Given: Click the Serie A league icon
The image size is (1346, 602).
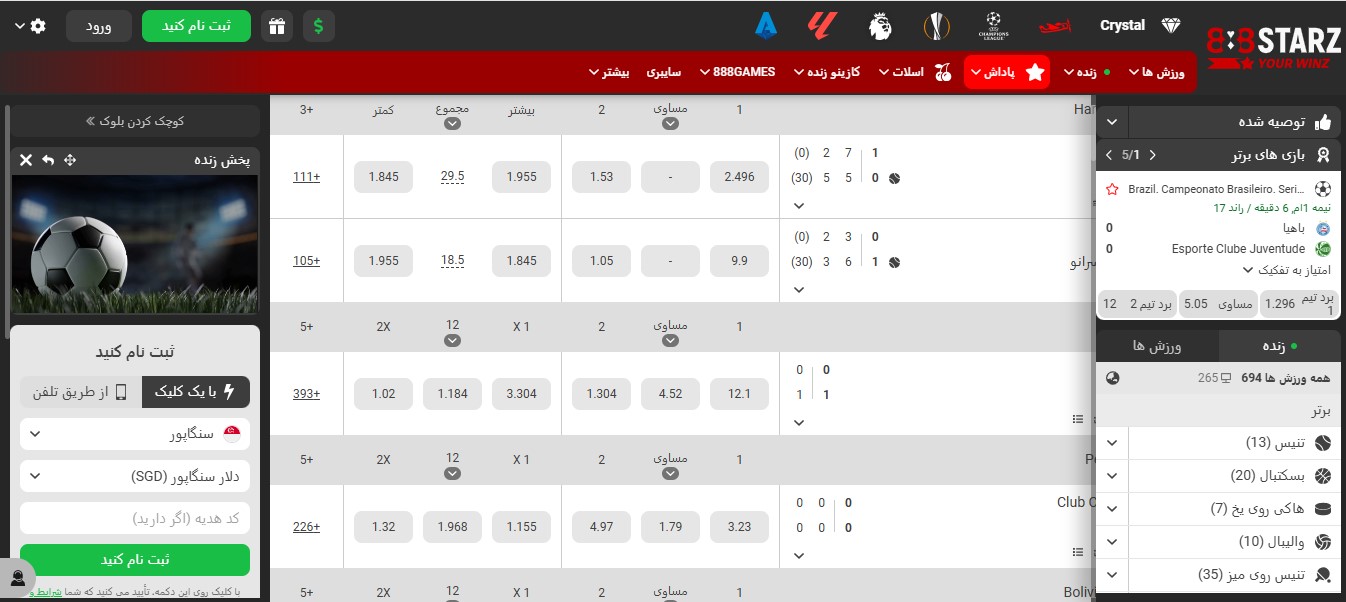Looking at the screenshot, I should (x=767, y=26).
